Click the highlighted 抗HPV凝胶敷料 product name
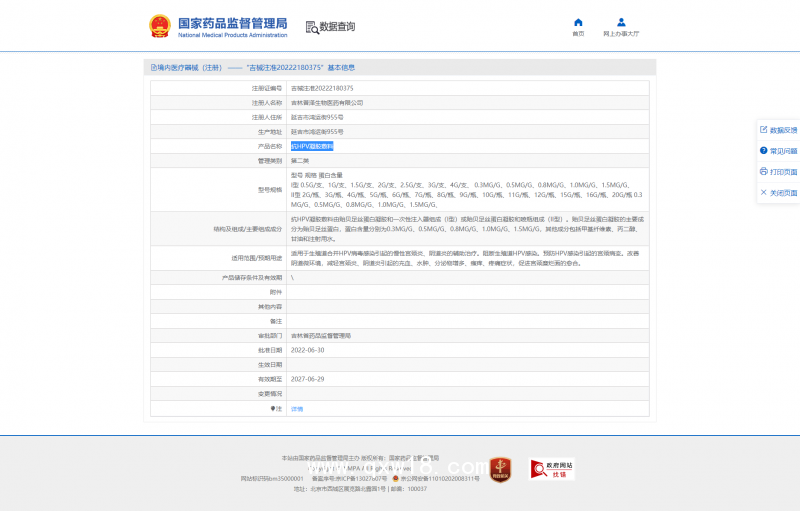This screenshot has height=511, width=800. [x=312, y=146]
